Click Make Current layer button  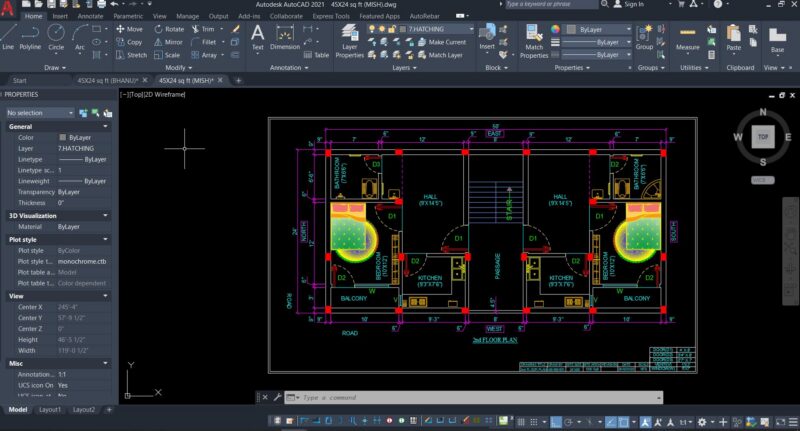442,42
